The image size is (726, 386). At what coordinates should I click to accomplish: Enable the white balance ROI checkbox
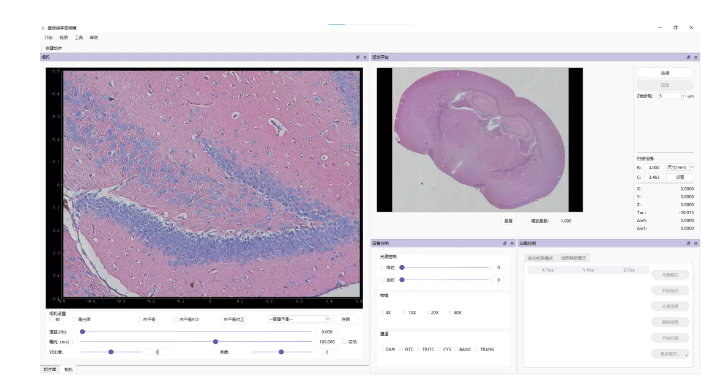click(175, 319)
